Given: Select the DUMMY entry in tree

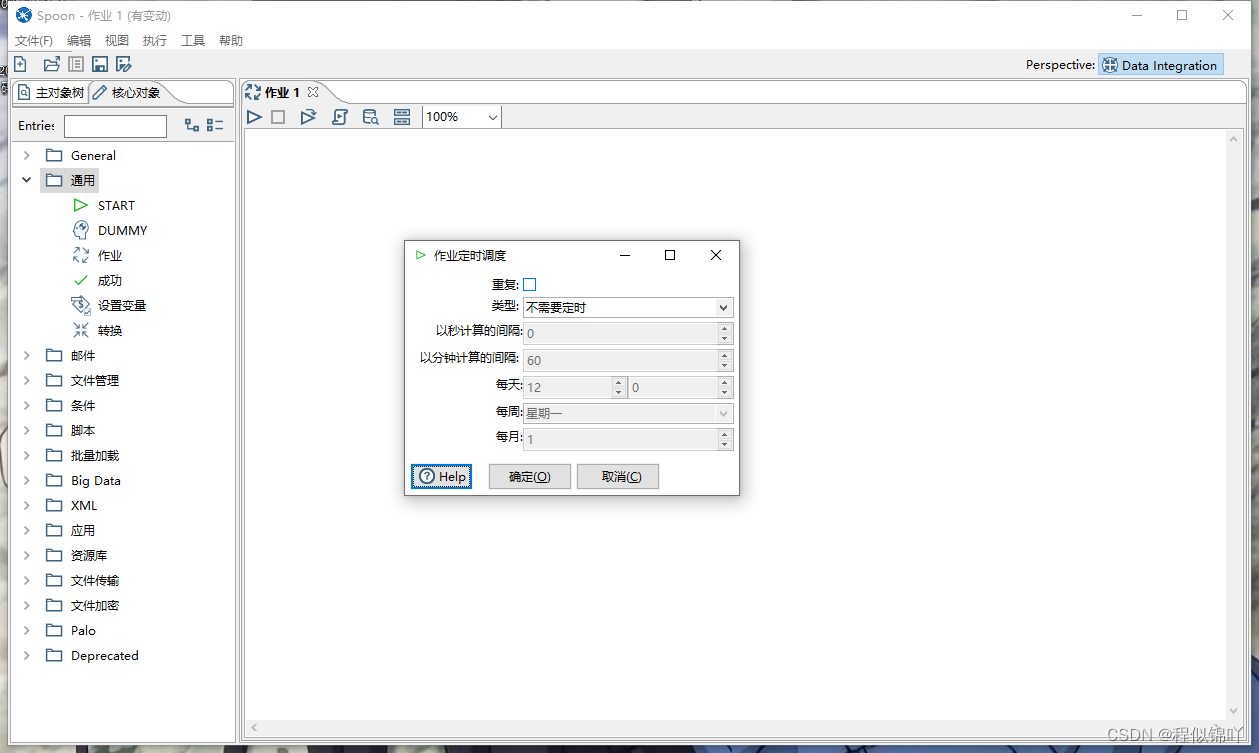Looking at the screenshot, I should (122, 230).
